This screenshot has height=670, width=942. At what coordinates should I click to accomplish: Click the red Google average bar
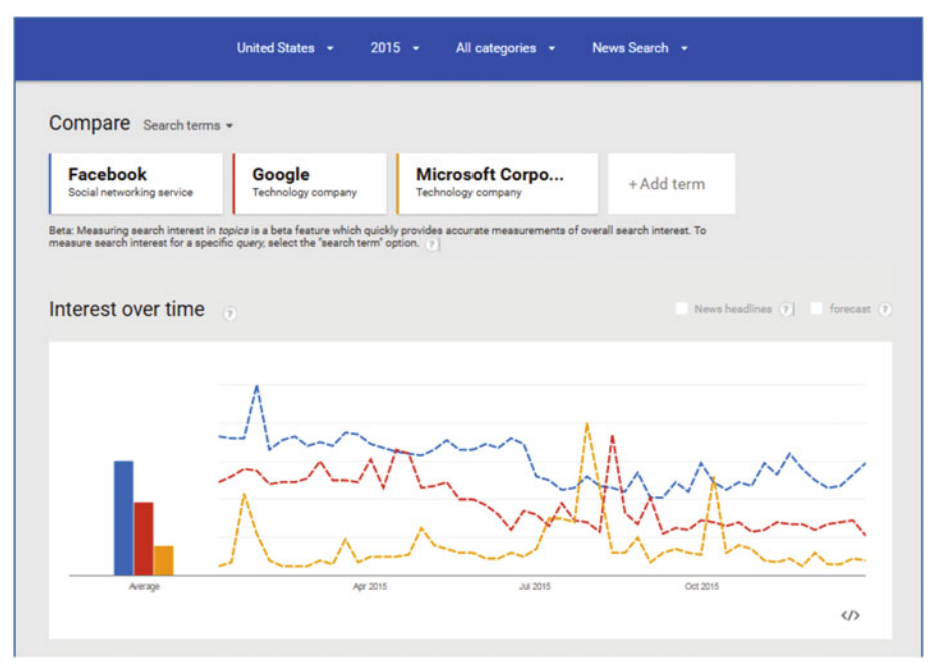pos(144,538)
